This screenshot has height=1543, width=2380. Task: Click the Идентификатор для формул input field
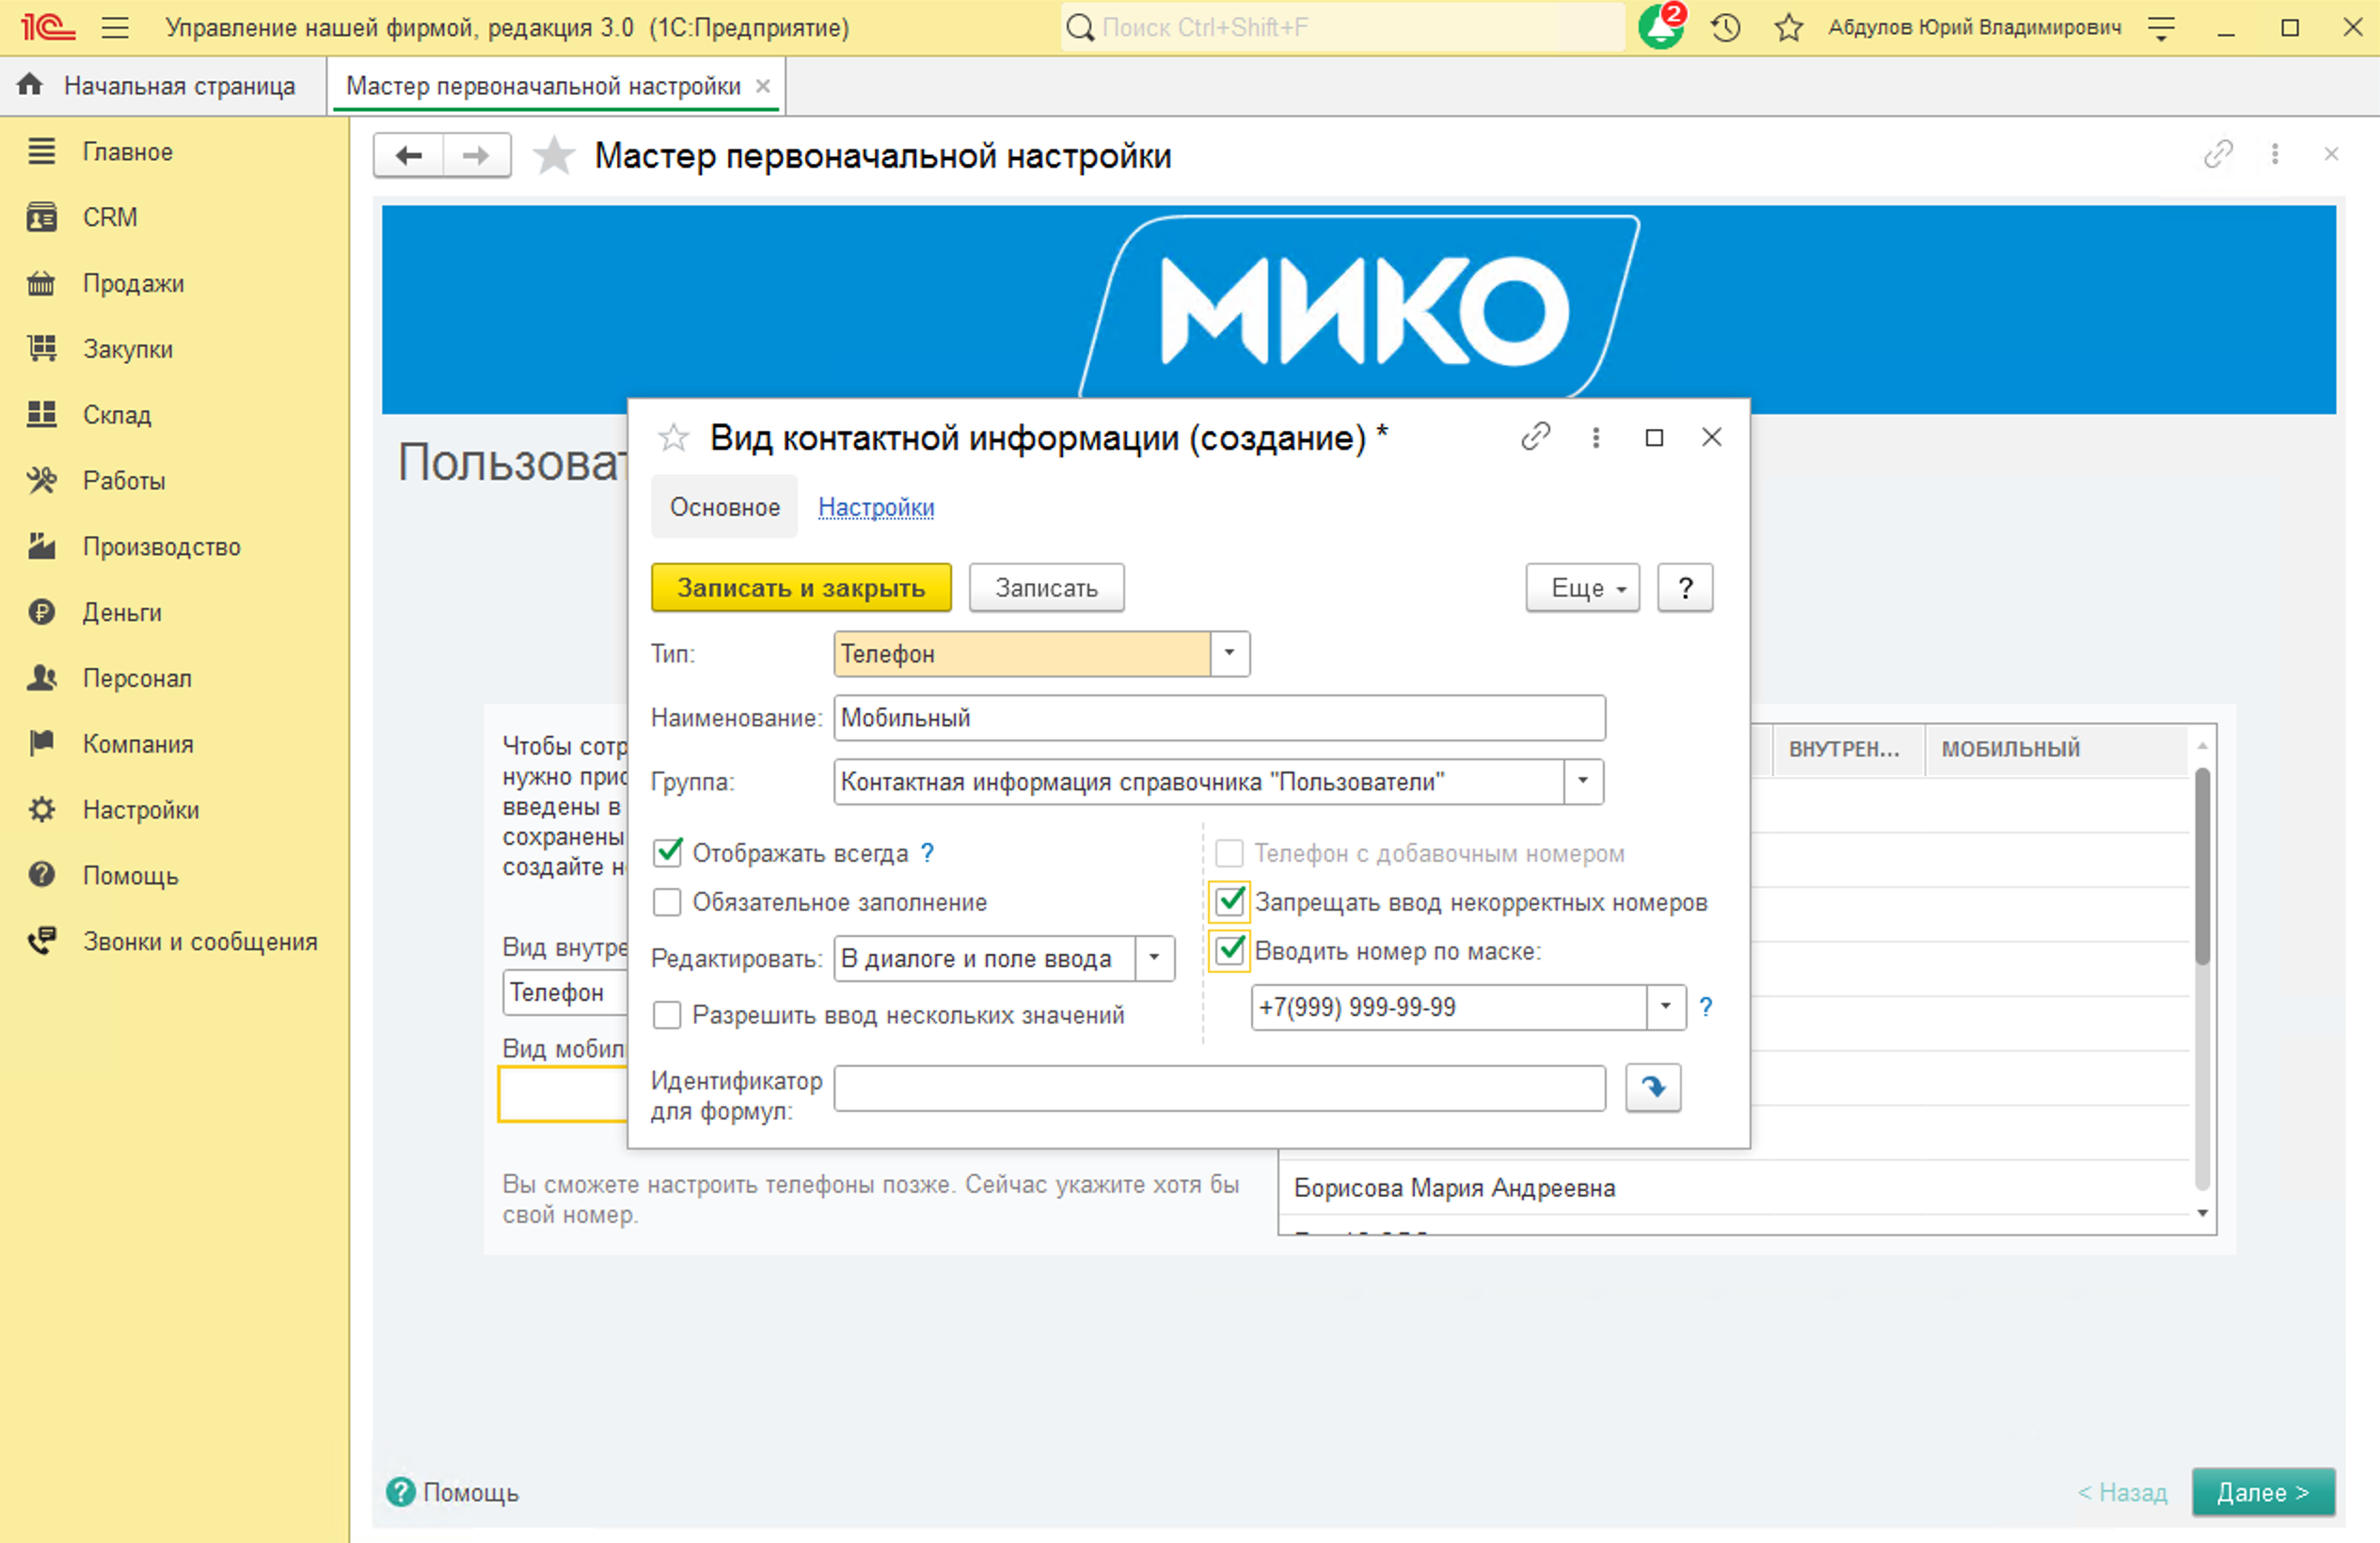[x=1218, y=1088]
